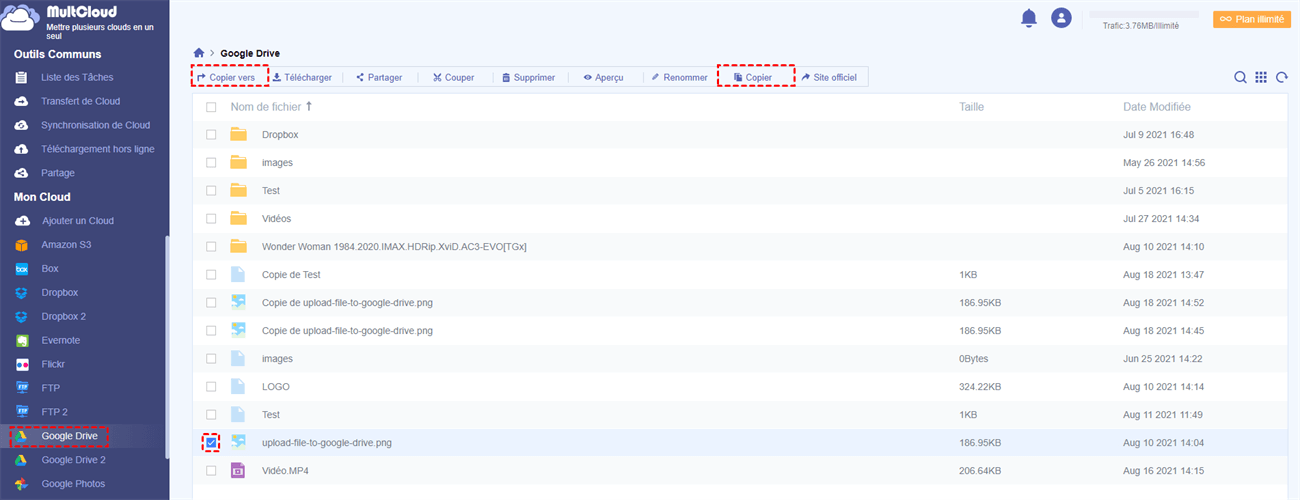Click Copier toolbar button
The image size is (1300, 500).
coord(755,77)
